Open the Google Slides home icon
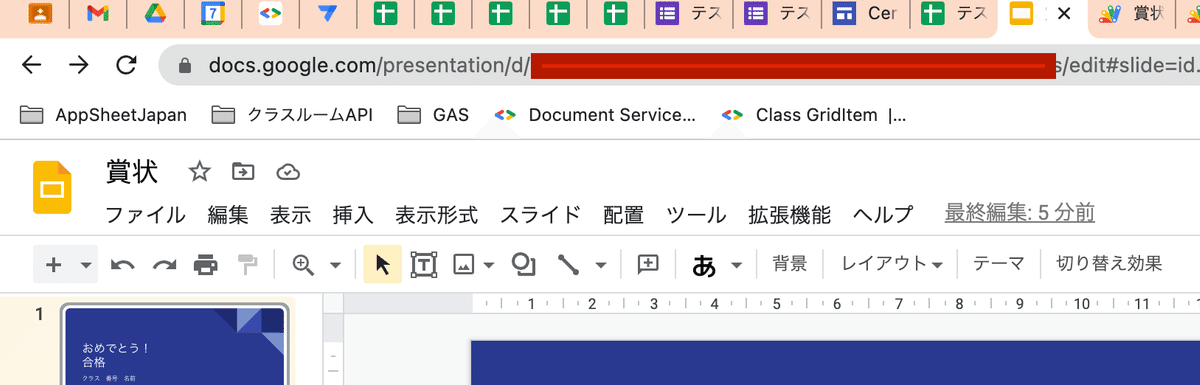Image resolution: width=1200 pixels, height=385 pixels. click(x=51, y=186)
